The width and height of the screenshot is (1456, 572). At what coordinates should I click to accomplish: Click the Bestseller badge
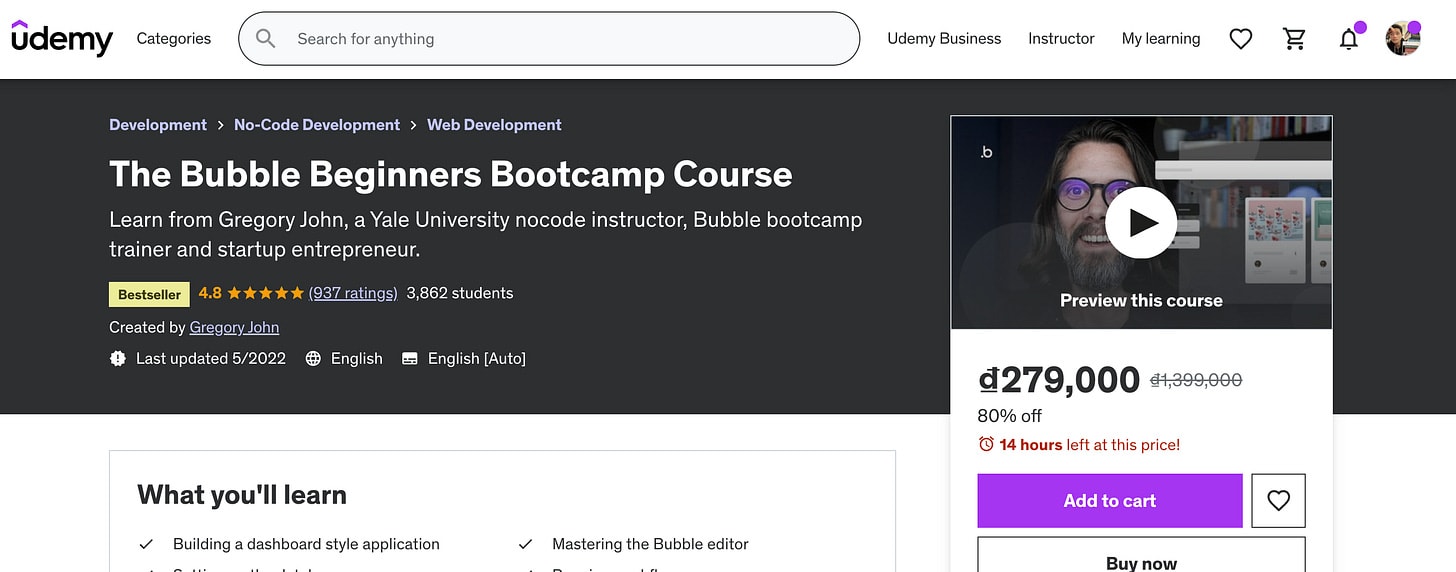(149, 294)
